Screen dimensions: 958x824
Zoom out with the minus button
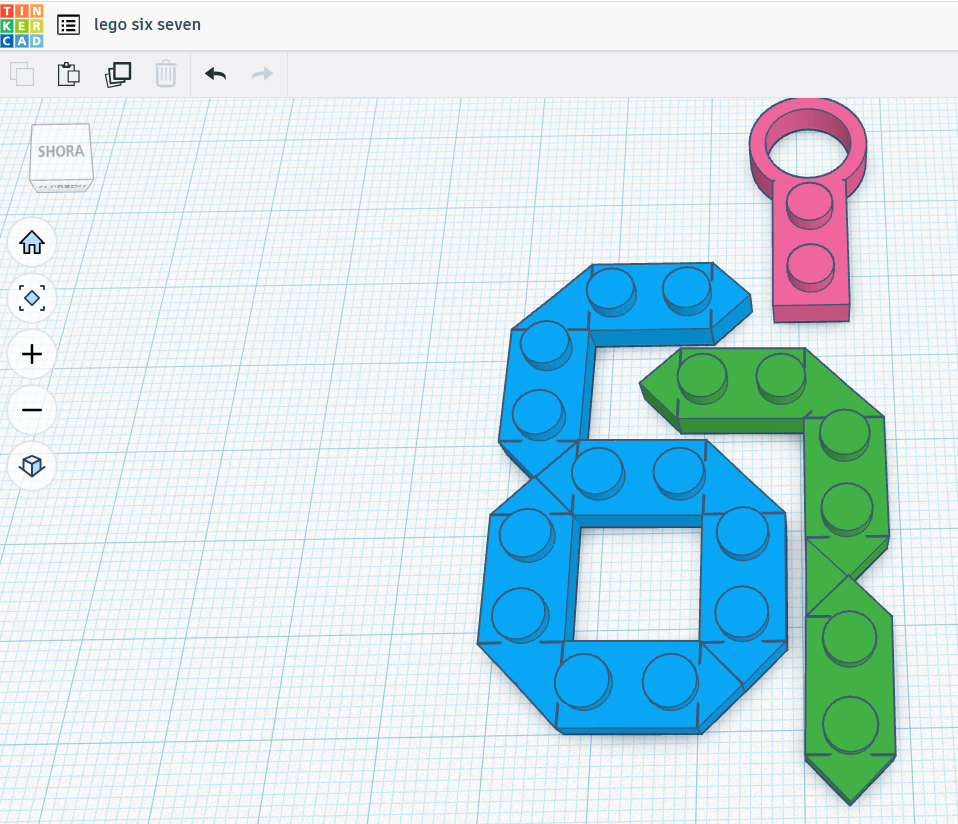[32, 410]
